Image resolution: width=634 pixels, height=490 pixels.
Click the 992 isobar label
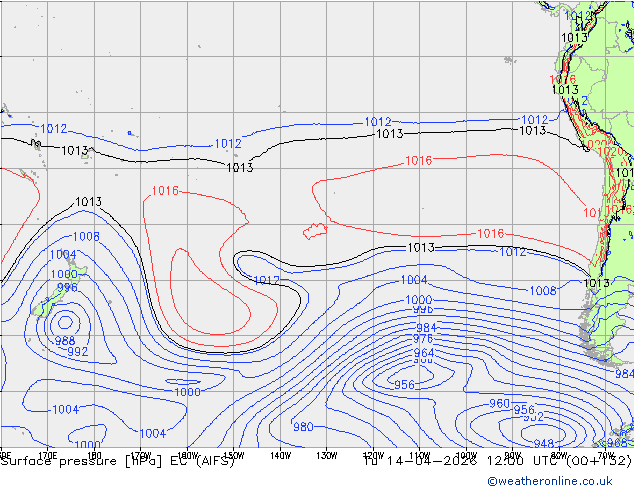77,351
